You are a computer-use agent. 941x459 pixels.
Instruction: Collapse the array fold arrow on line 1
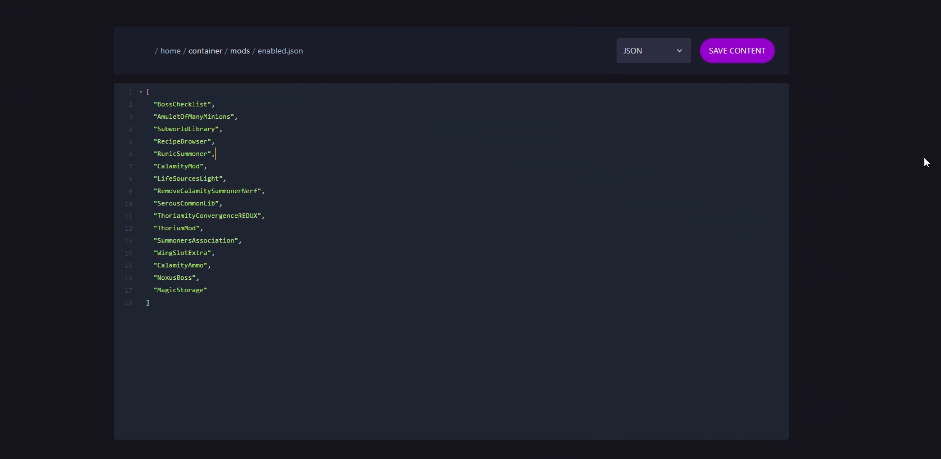click(141, 92)
